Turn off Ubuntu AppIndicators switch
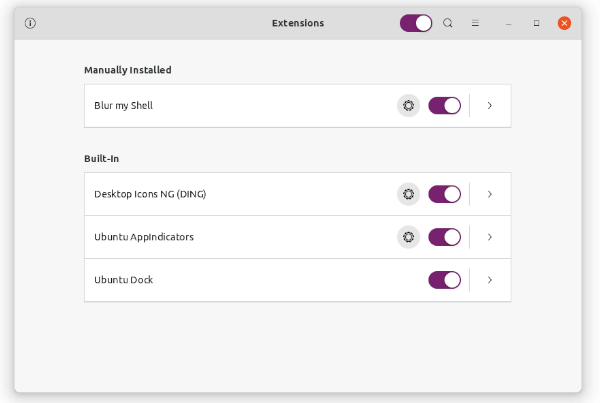 pos(444,237)
